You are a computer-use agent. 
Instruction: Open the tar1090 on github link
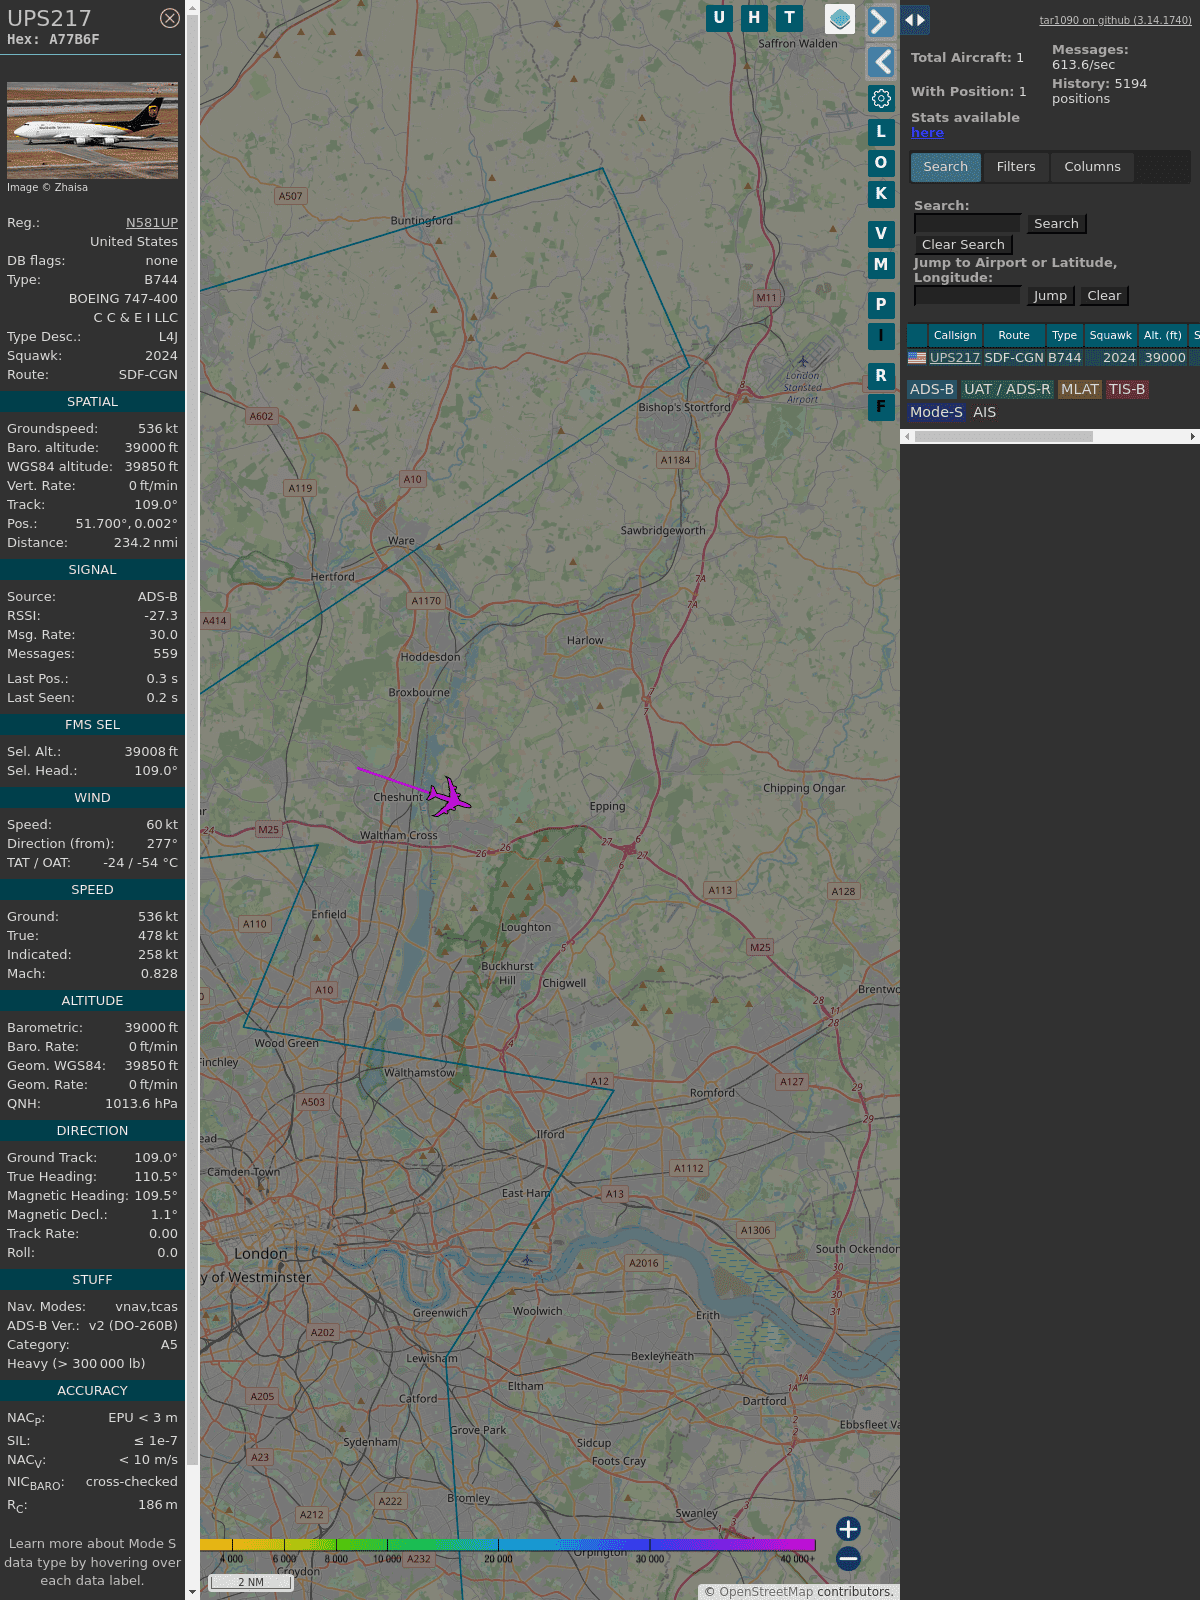click(1115, 20)
